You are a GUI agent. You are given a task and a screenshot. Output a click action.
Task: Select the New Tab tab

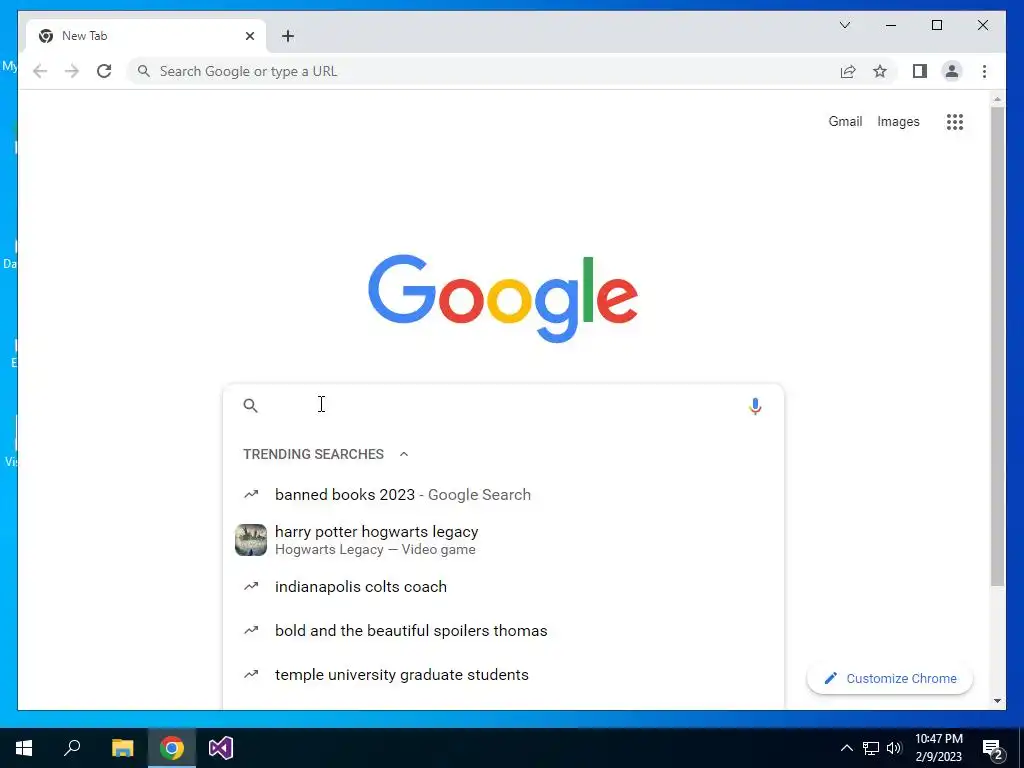pos(146,36)
